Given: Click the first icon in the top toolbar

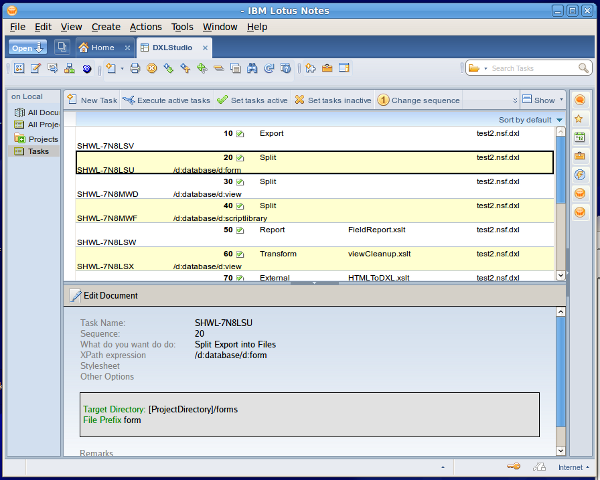Looking at the screenshot, I should coord(19,69).
